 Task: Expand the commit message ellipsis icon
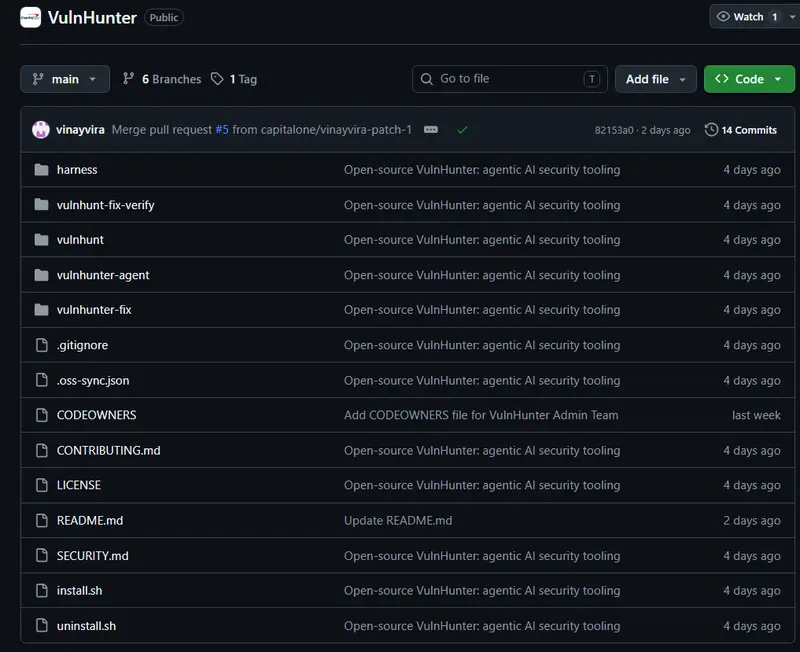431,130
